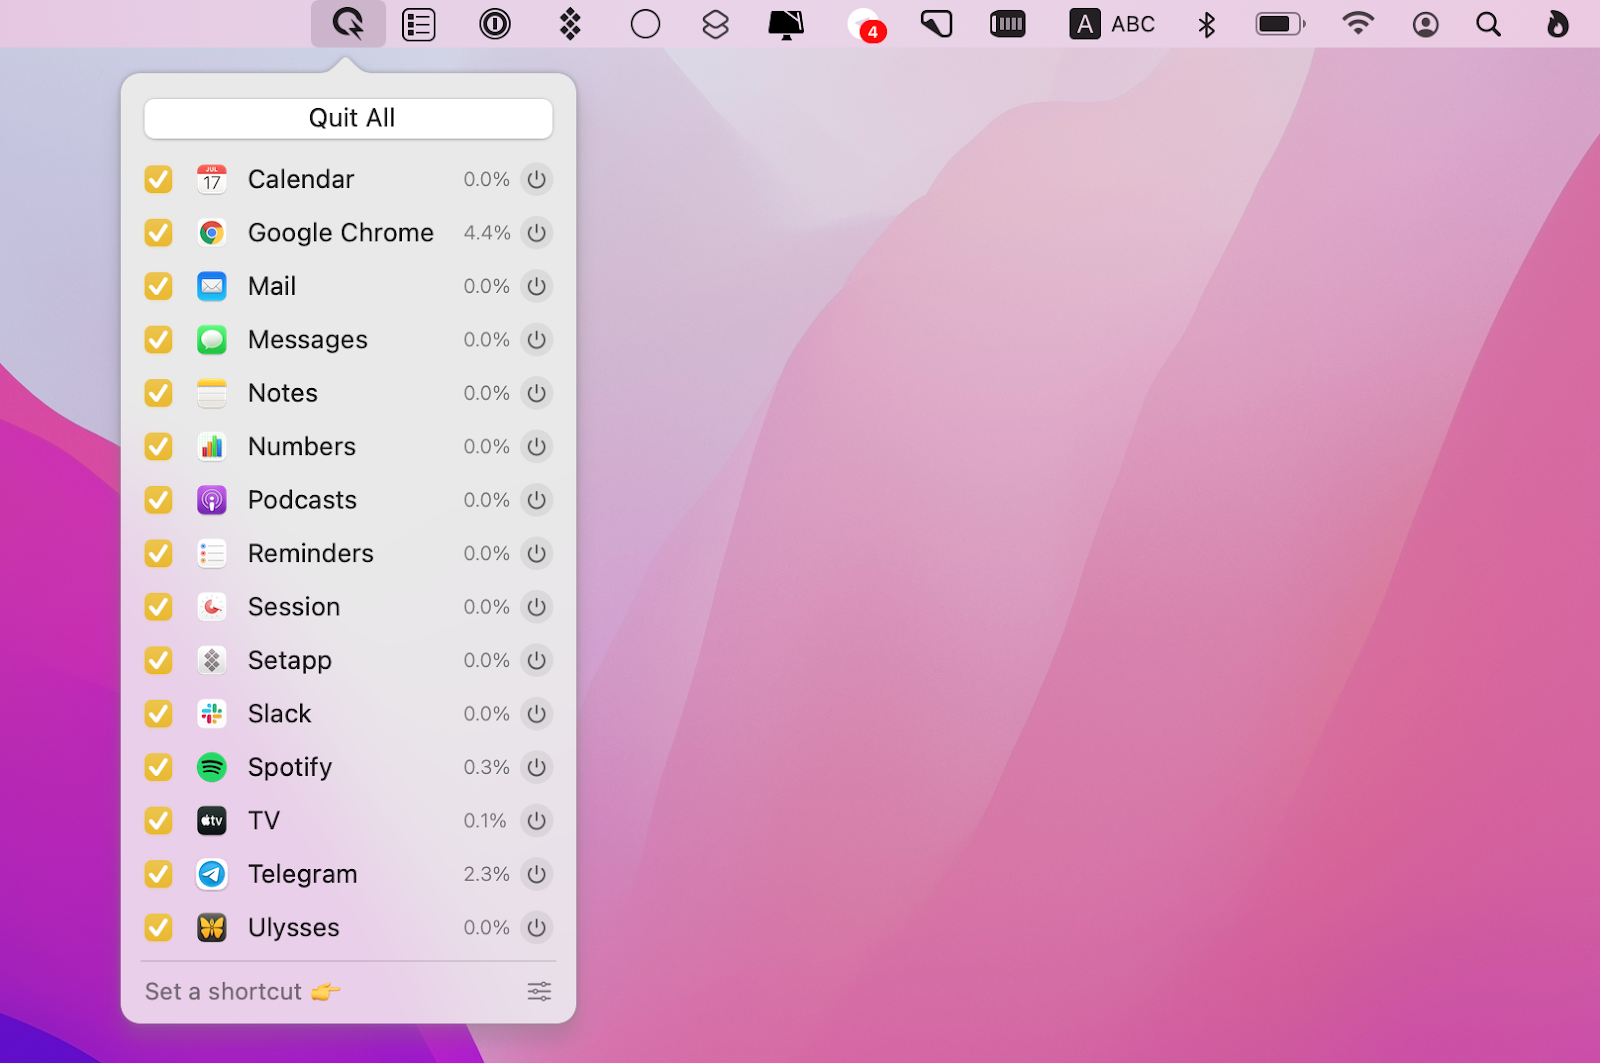This screenshot has width=1600, height=1063.
Task: Click the display menu bar icon
Action: 786,24
